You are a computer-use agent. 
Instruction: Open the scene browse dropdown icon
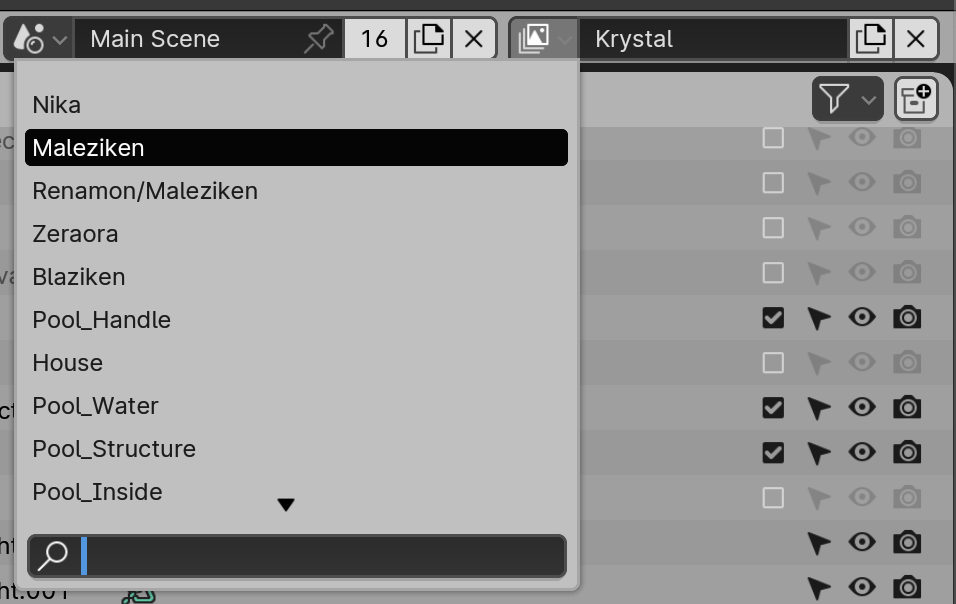coord(39,39)
